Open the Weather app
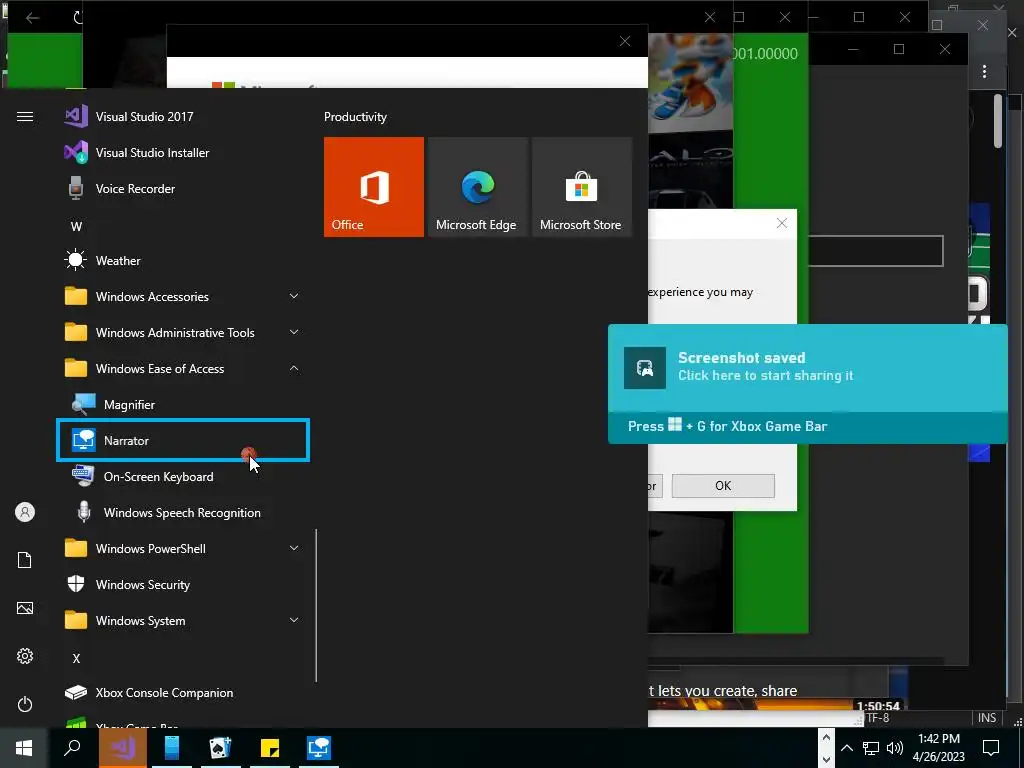This screenshot has height=768, width=1024. 183,261
